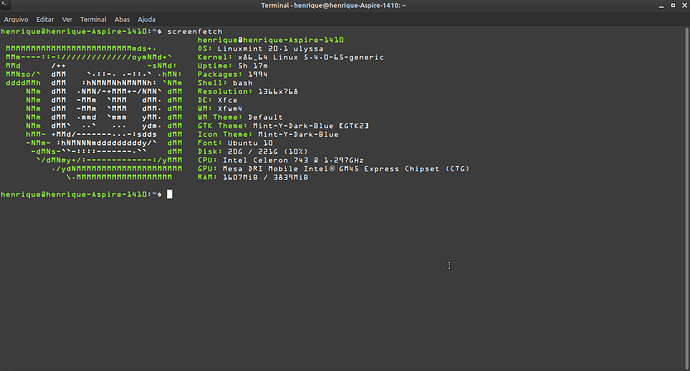The width and height of the screenshot is (690, 371).
Task: Click the user@host header above the OS line
Action: click(x=270, y=40)
